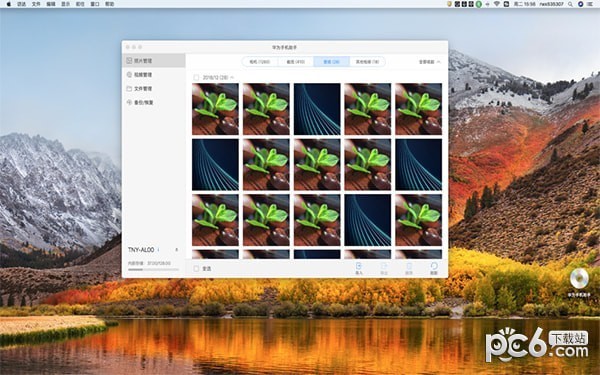Open the Window (窗口) menu
This screenshot has height=375, width=600.
[x=95, y=4]
